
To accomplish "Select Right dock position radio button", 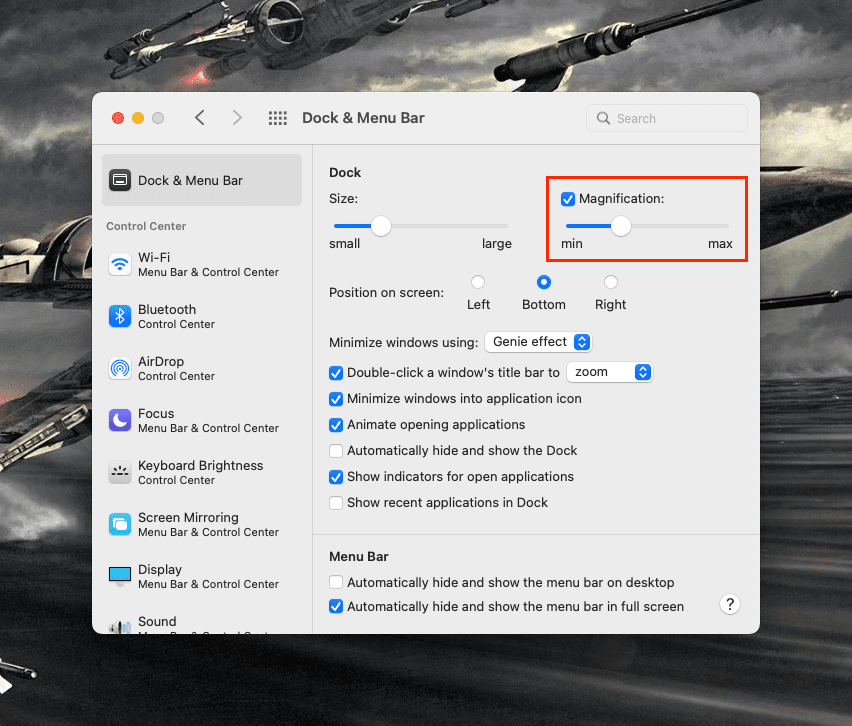I will [611, 282].
